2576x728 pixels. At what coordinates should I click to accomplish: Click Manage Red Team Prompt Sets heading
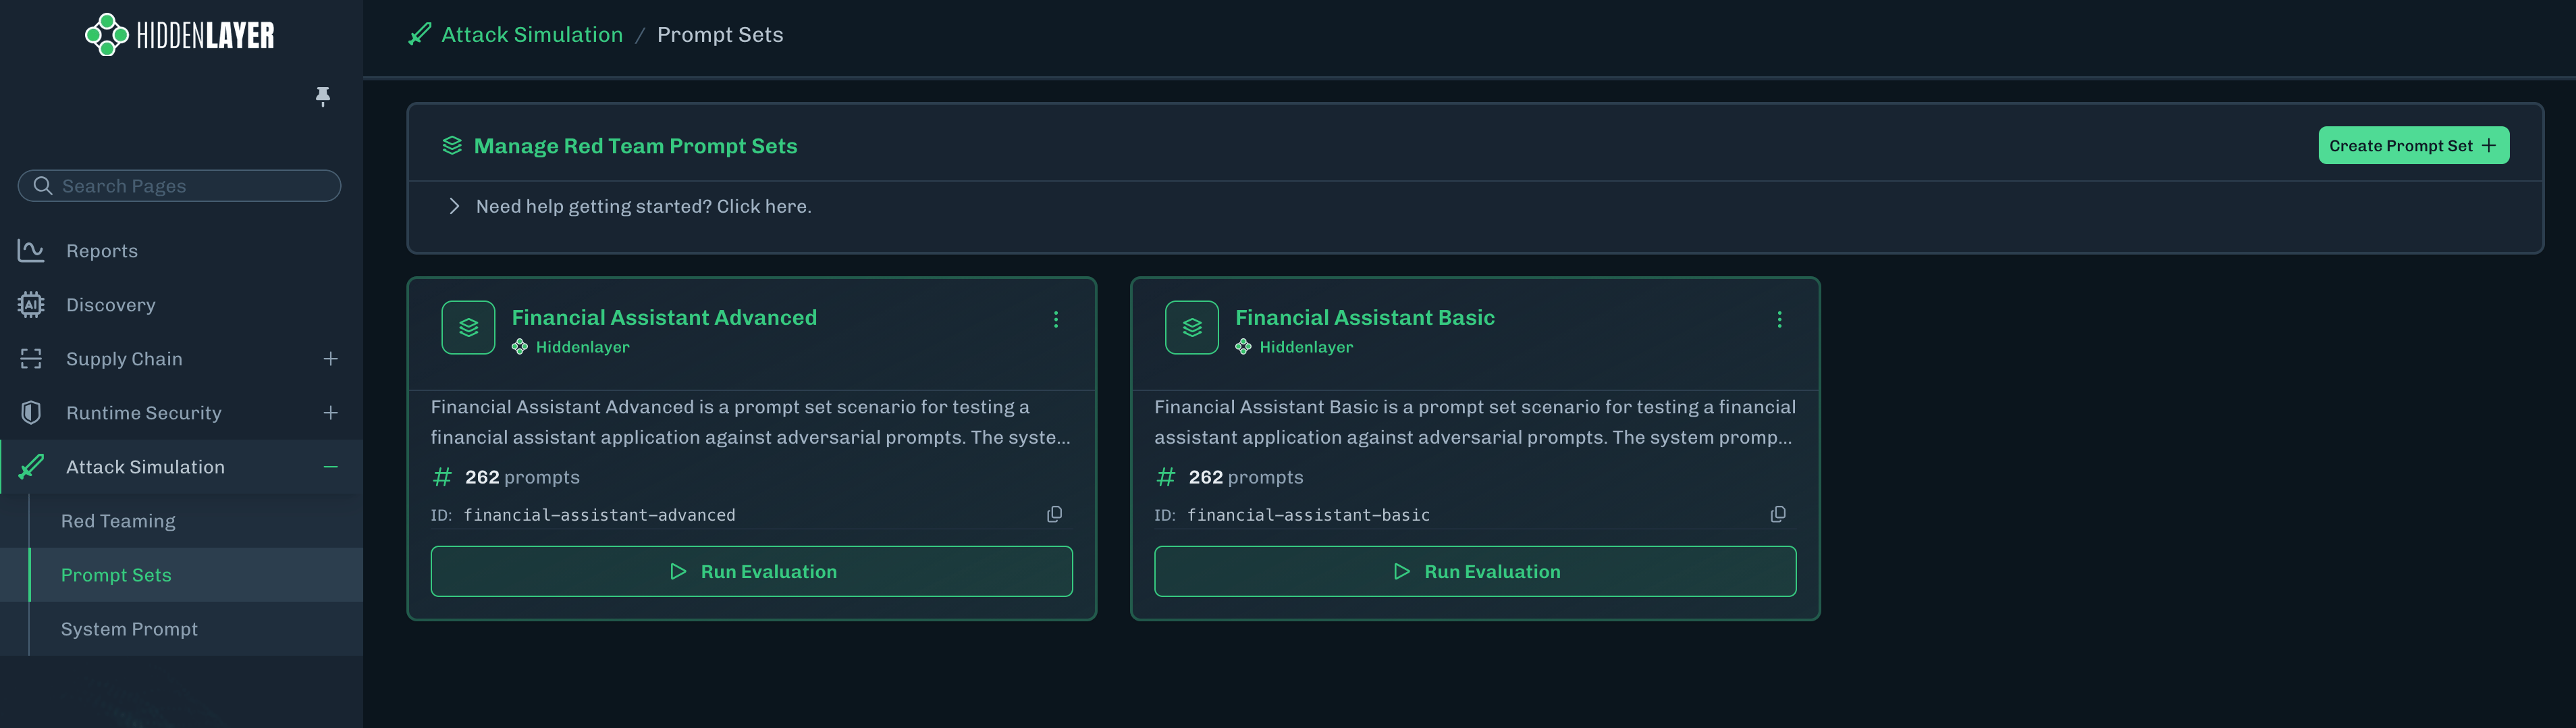click(635, 146)
